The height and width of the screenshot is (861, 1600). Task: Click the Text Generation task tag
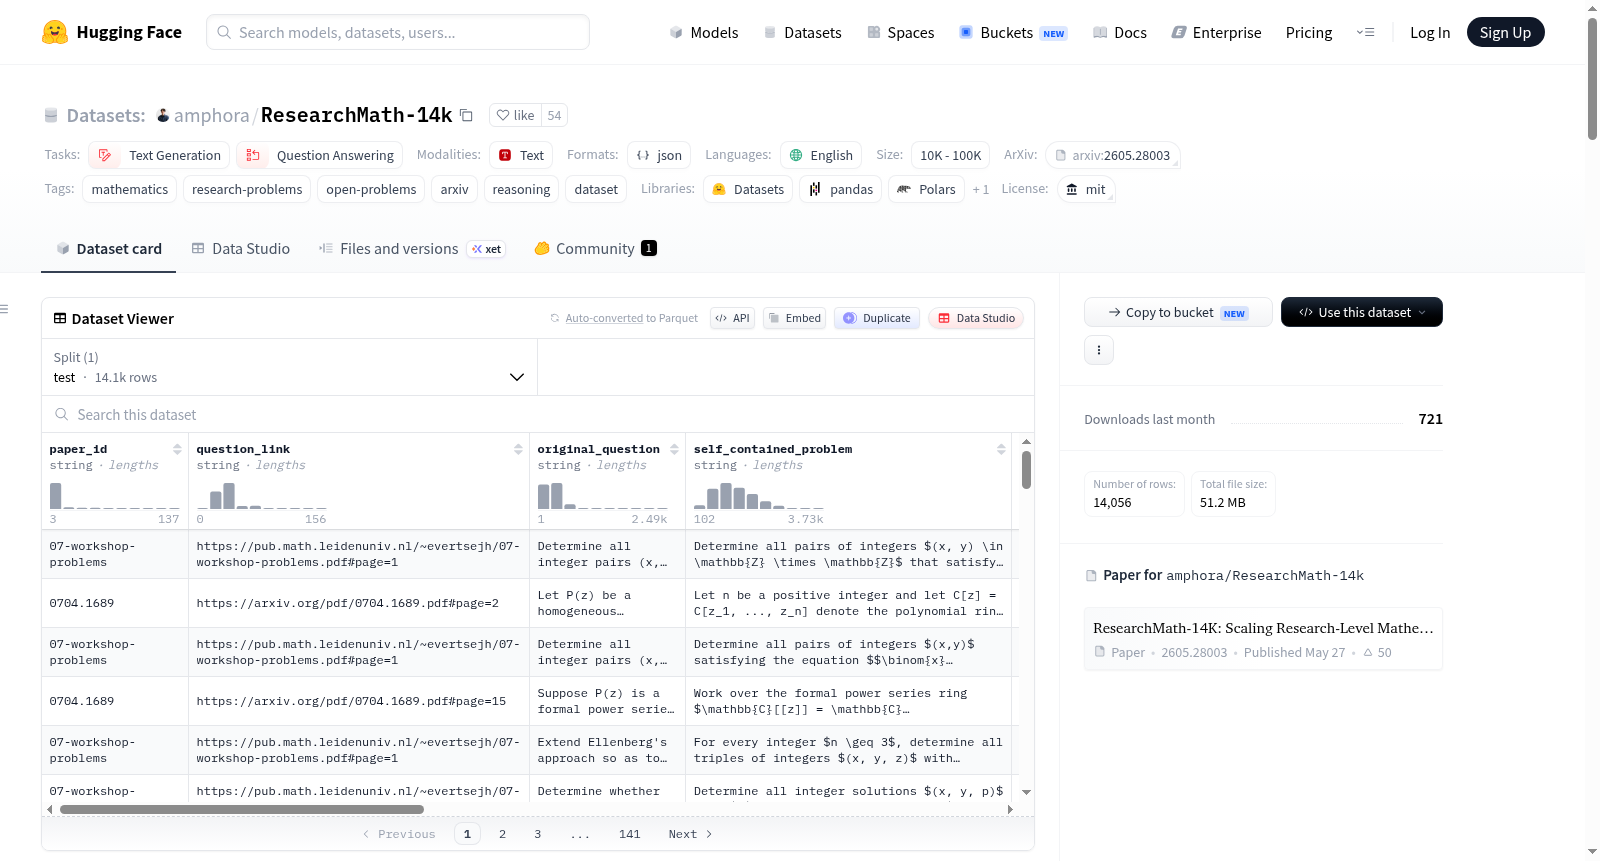coord(160,155)
